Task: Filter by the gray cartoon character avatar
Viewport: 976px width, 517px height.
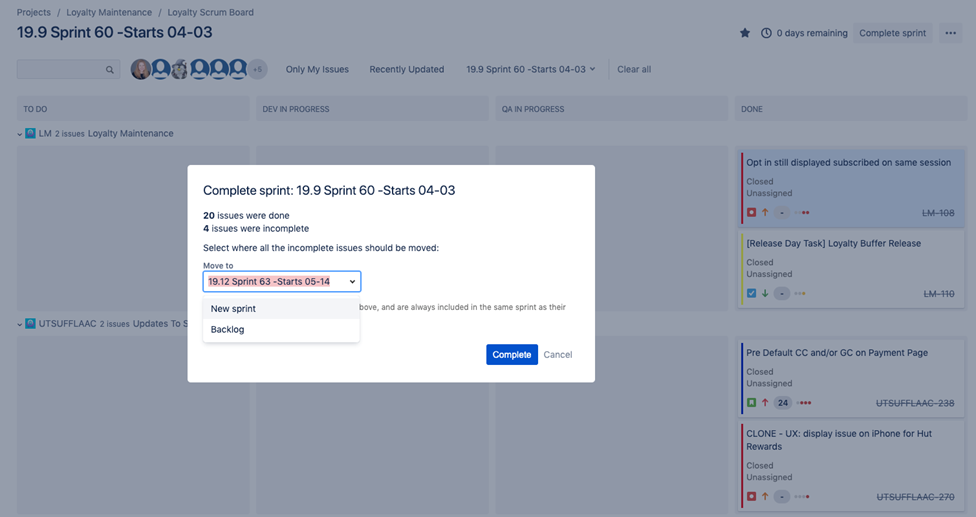Action: (x=180, y=69)
